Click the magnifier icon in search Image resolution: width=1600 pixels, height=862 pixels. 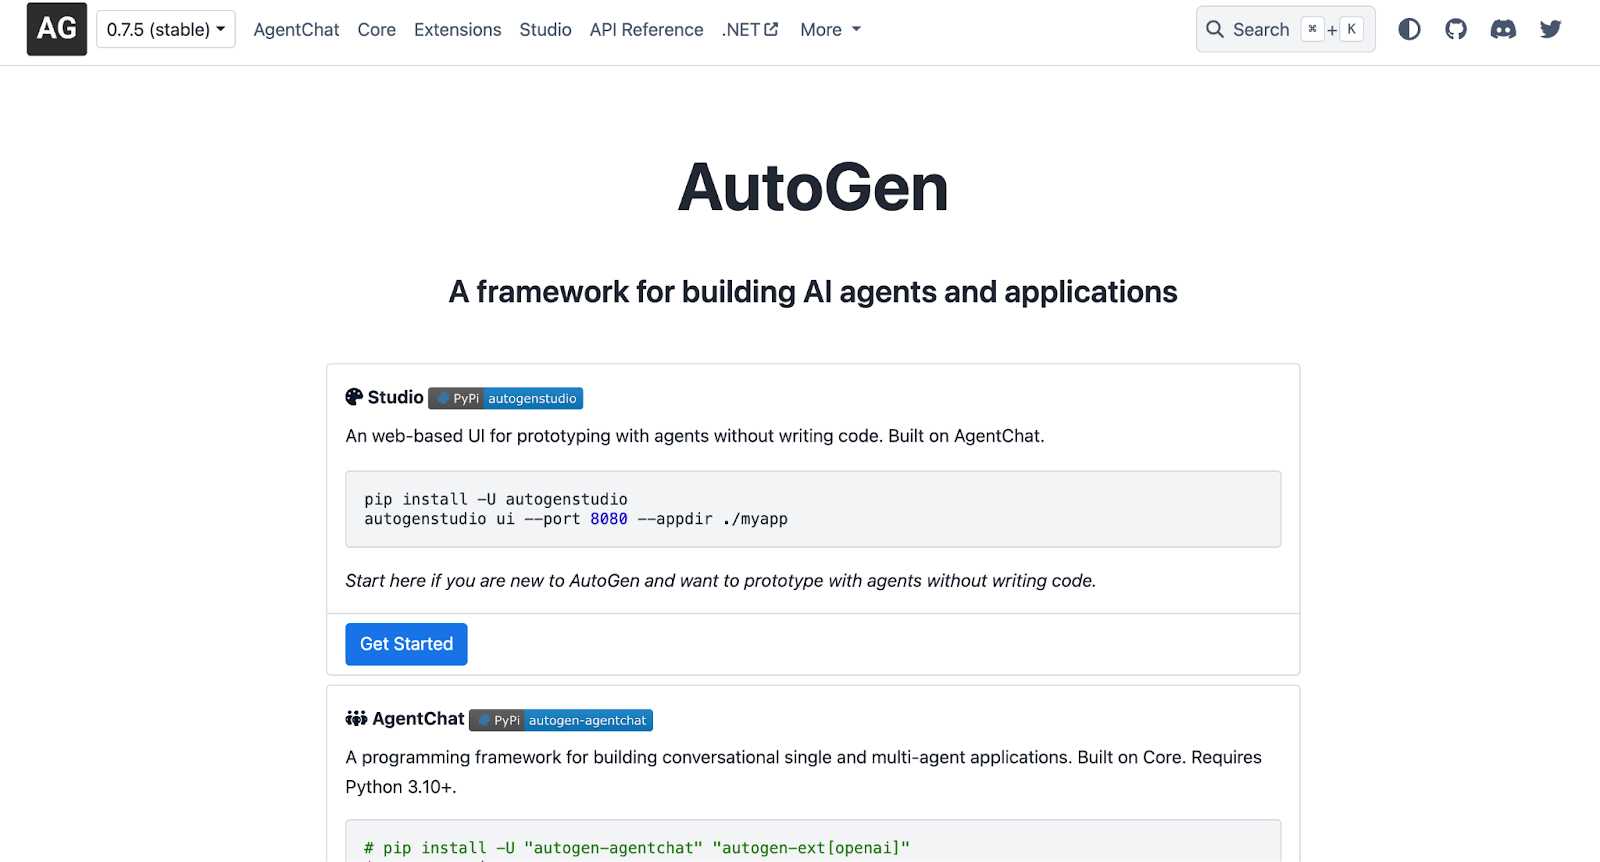tap(1215, 29)
